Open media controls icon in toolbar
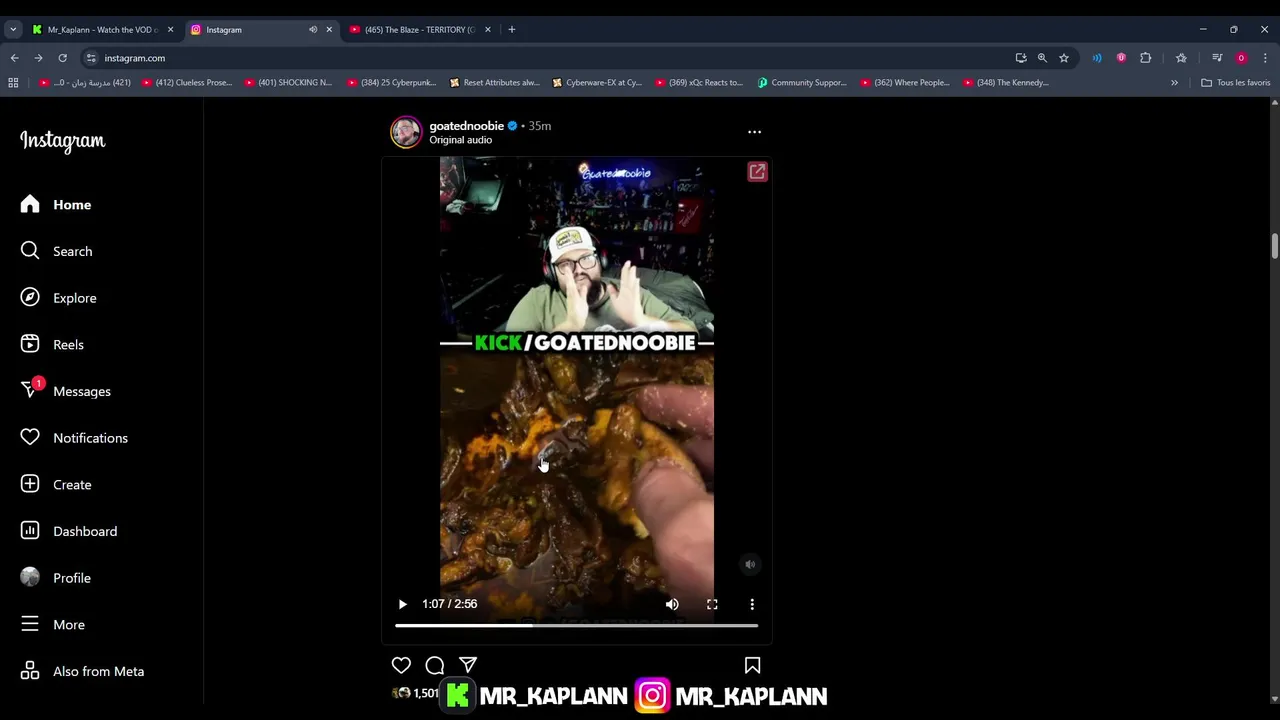 point(1217,58)
